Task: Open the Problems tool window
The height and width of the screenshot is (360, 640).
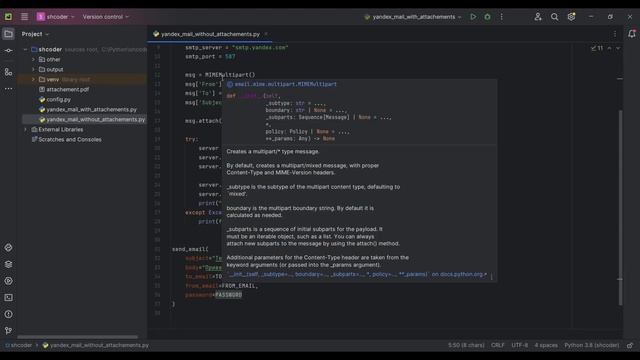Action: click(8, 314)
